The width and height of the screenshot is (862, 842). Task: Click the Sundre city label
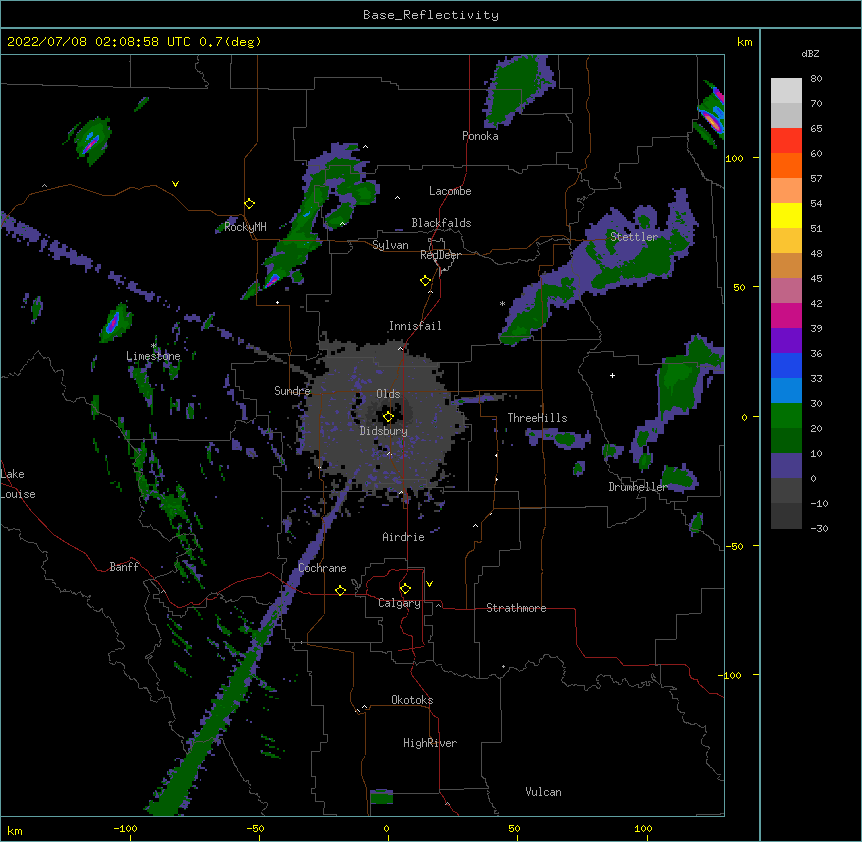(x=292, y=391)
